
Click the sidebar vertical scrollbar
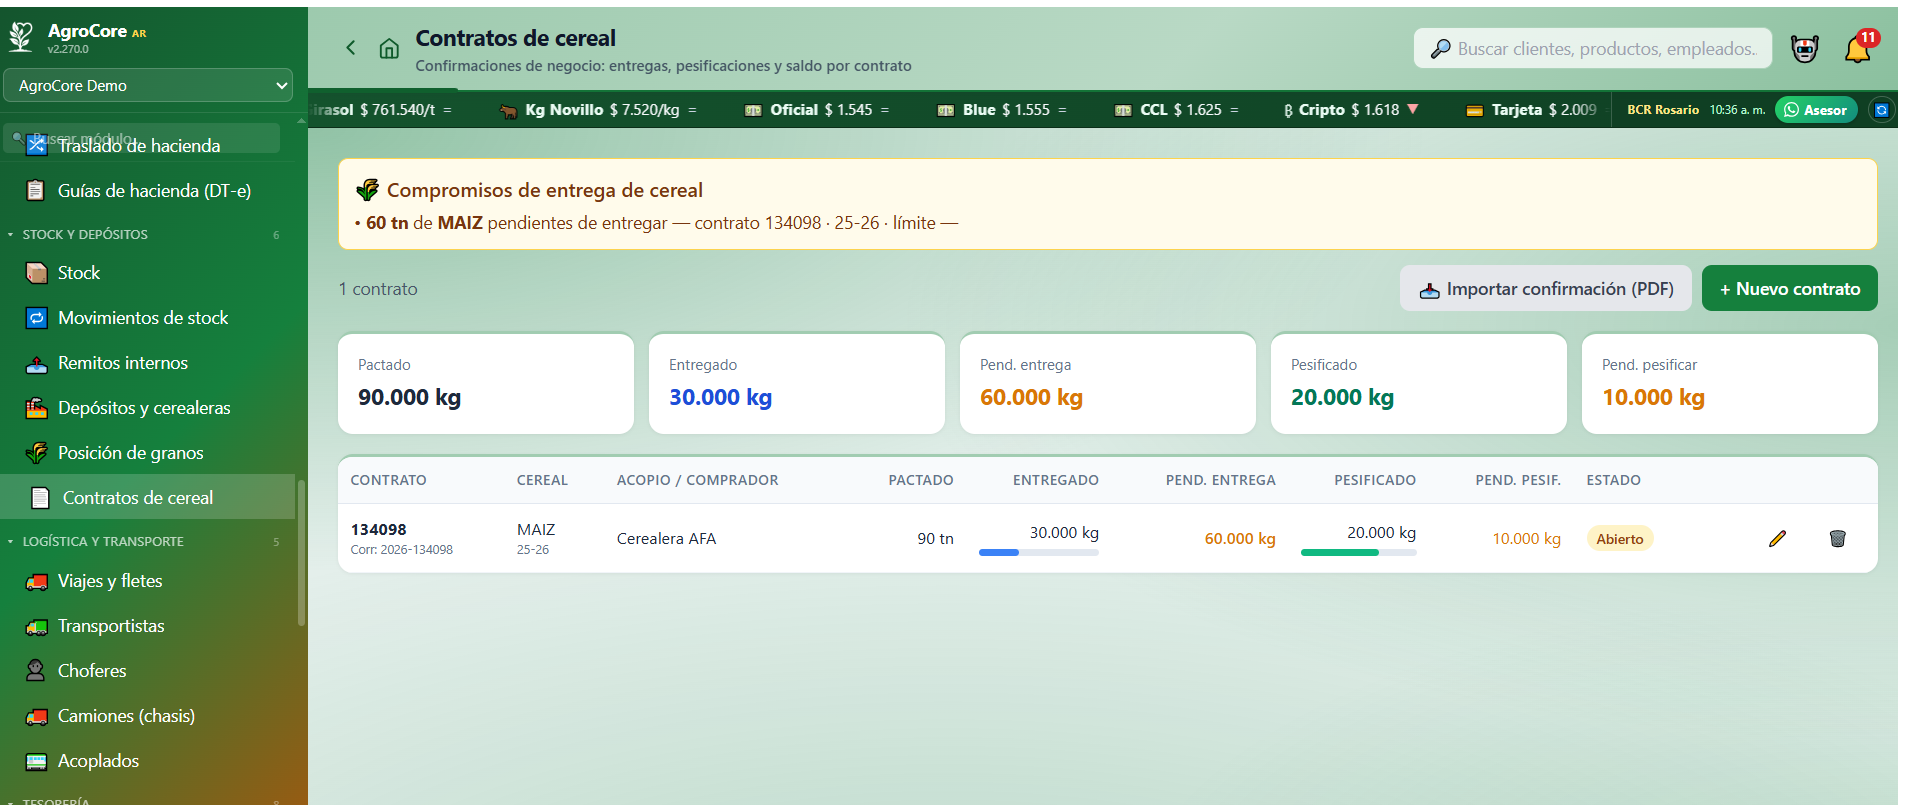[x=301, y=553]
